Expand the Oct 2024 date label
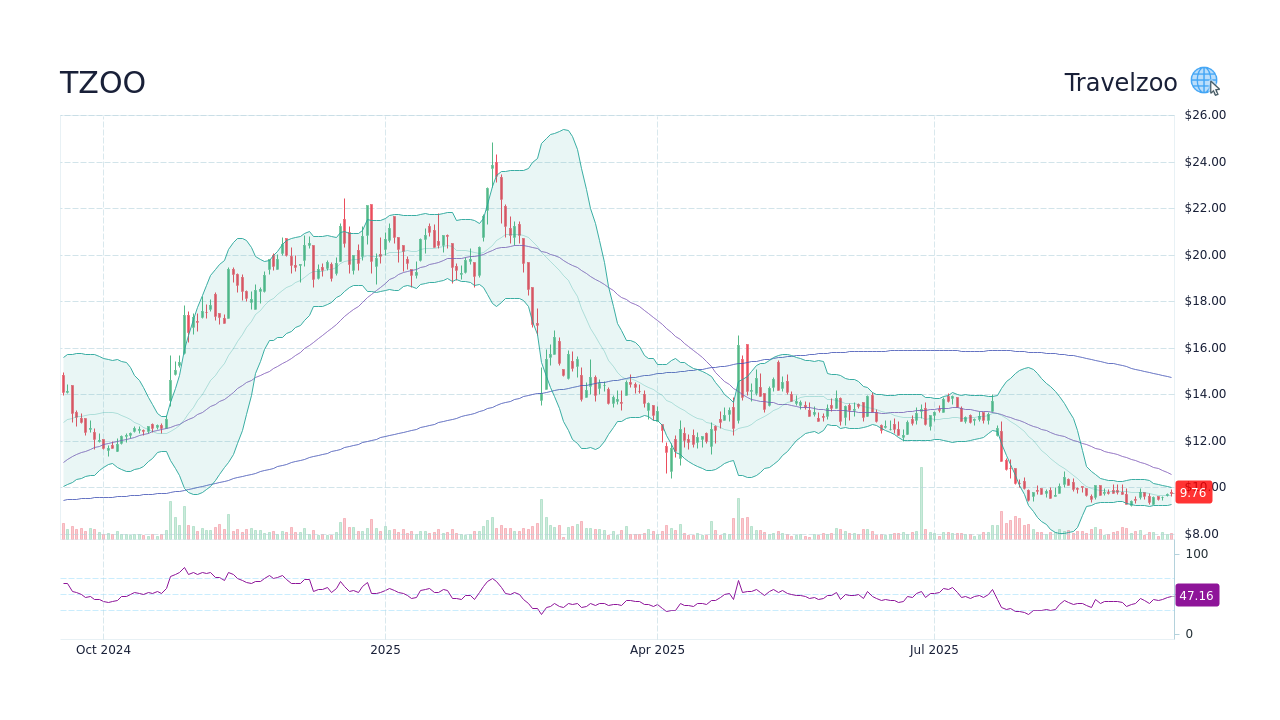This screenshot has height=720, width=1280. pyautogui.click(x=103, y=649)
